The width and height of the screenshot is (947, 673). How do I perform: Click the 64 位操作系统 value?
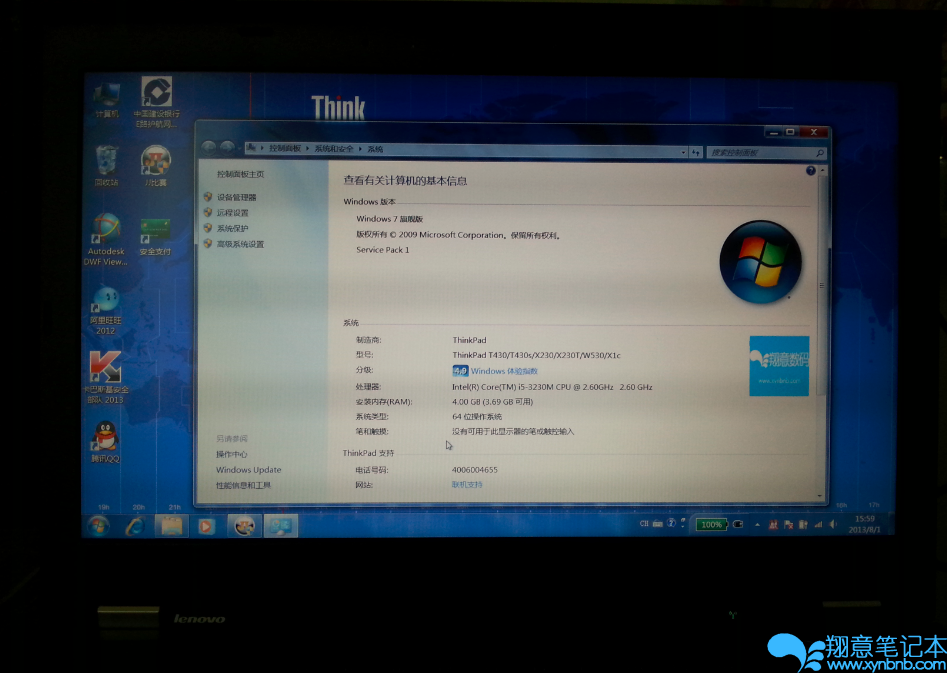pos(477,416)
